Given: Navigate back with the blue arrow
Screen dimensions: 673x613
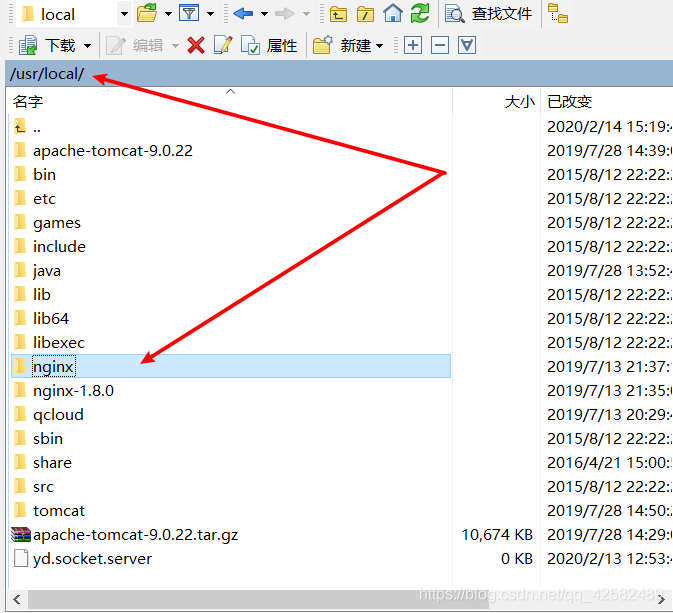Looking at the screenshot, I should [x=243, y=14].
